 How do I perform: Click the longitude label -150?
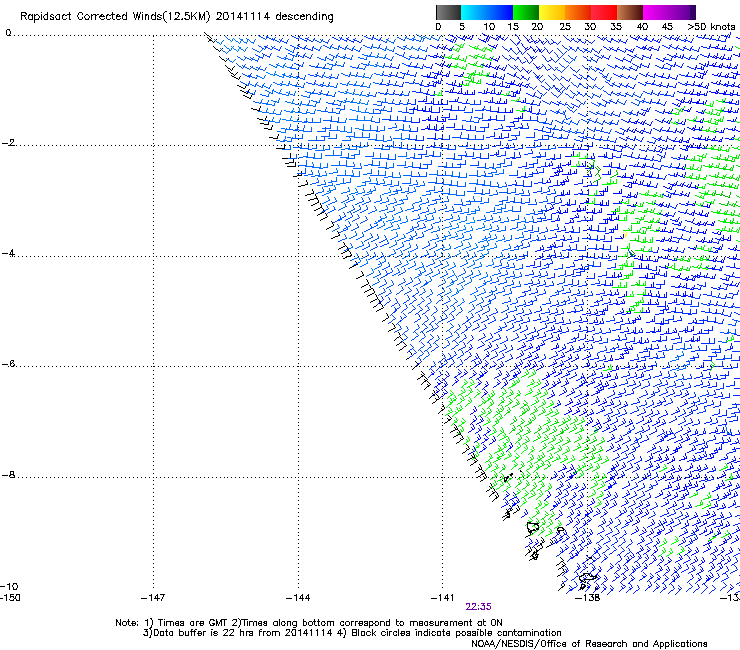(x=10, y=598)
